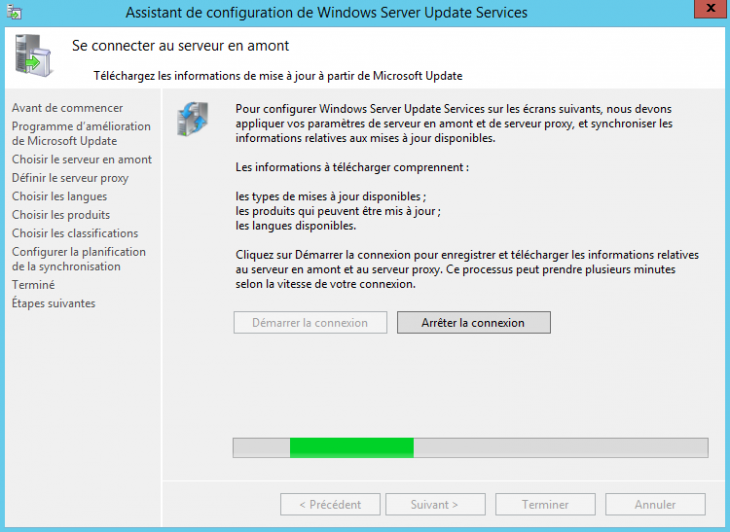Click the WSUS window title bar icon
This screenshot has width=730, height=532.
click(14, 12)
